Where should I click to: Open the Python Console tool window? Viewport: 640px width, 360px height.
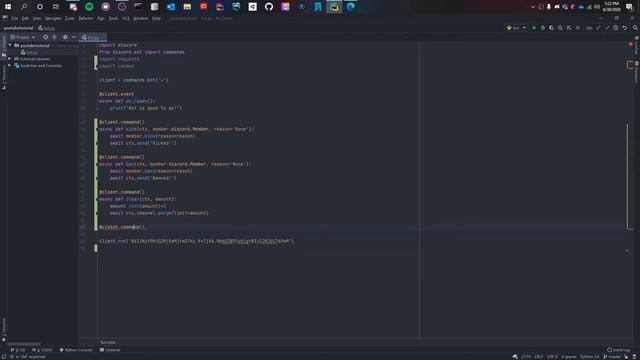[76, 350]
